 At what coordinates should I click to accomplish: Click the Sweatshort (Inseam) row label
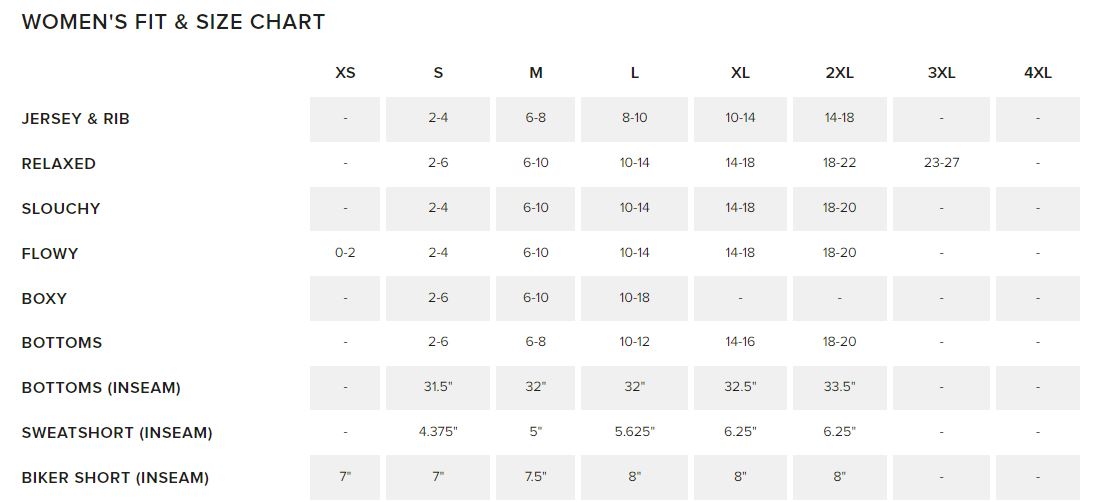coord(117,433)
